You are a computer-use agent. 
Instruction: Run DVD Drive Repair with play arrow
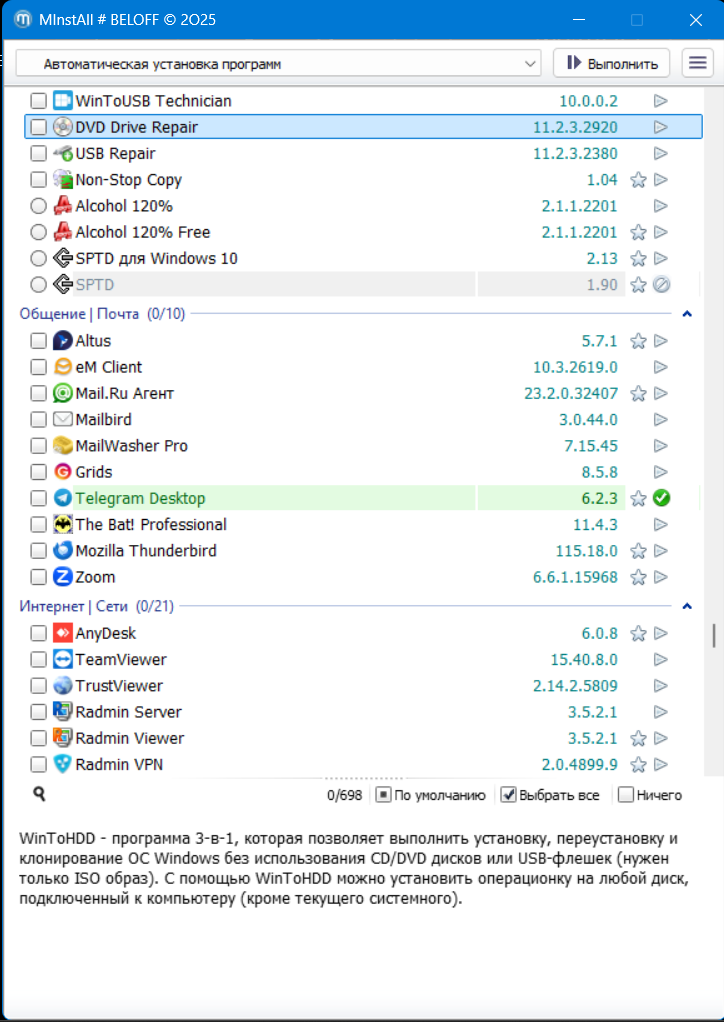[661, 127]
